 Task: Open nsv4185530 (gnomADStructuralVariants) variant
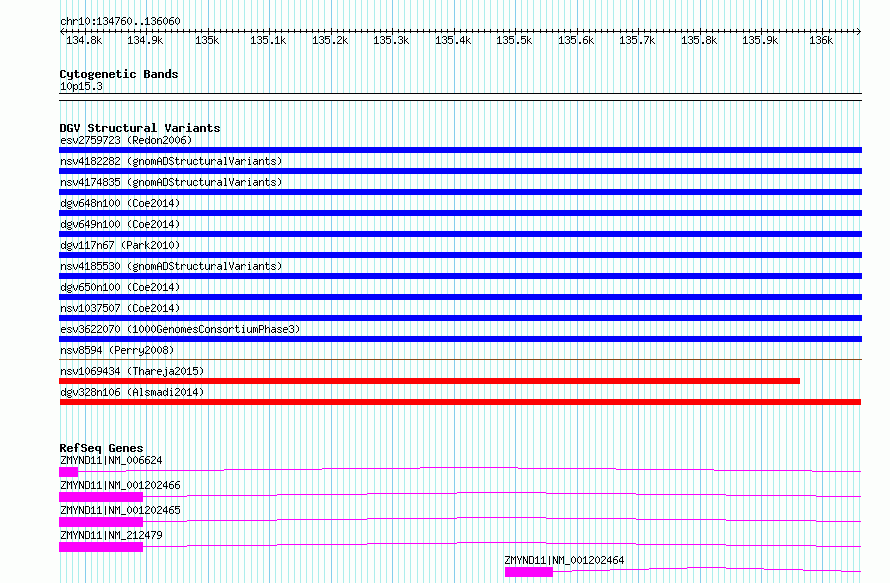click(171, 266)
